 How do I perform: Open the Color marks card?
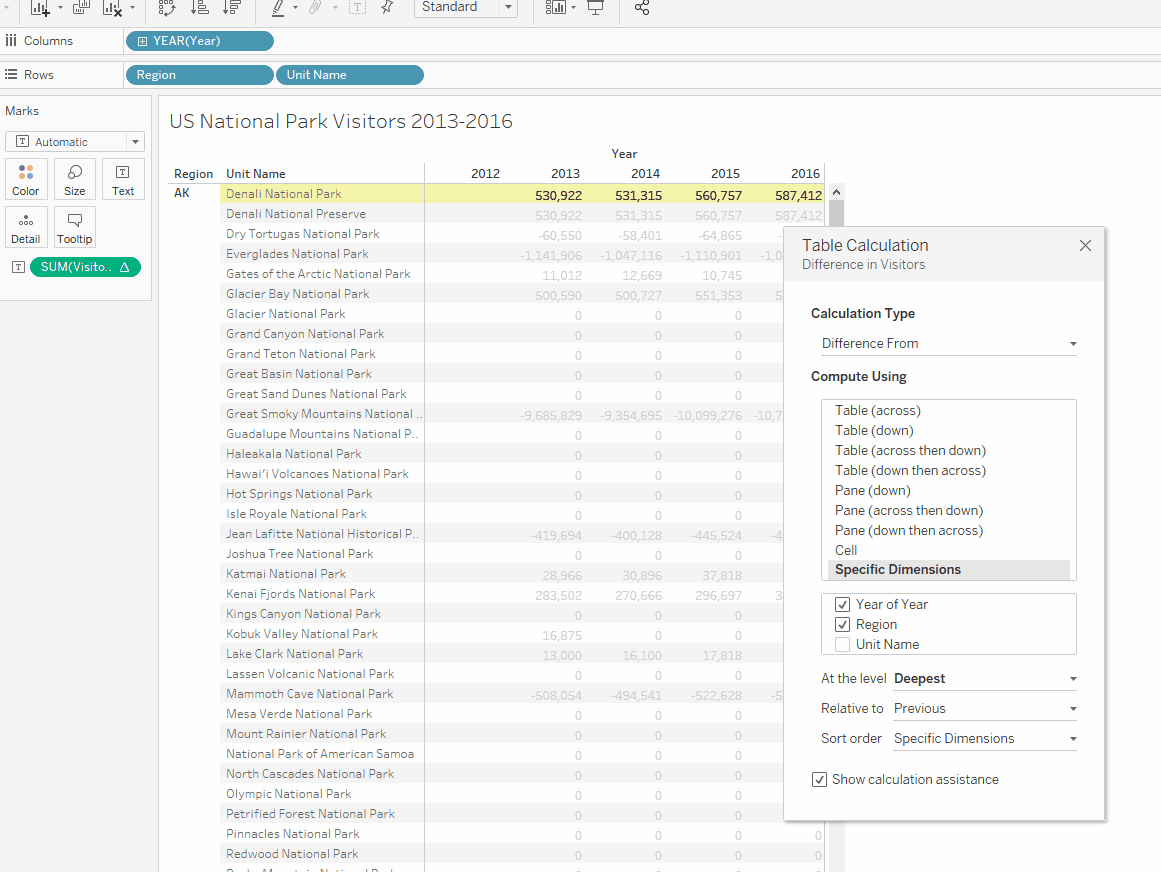click(25, 179)
